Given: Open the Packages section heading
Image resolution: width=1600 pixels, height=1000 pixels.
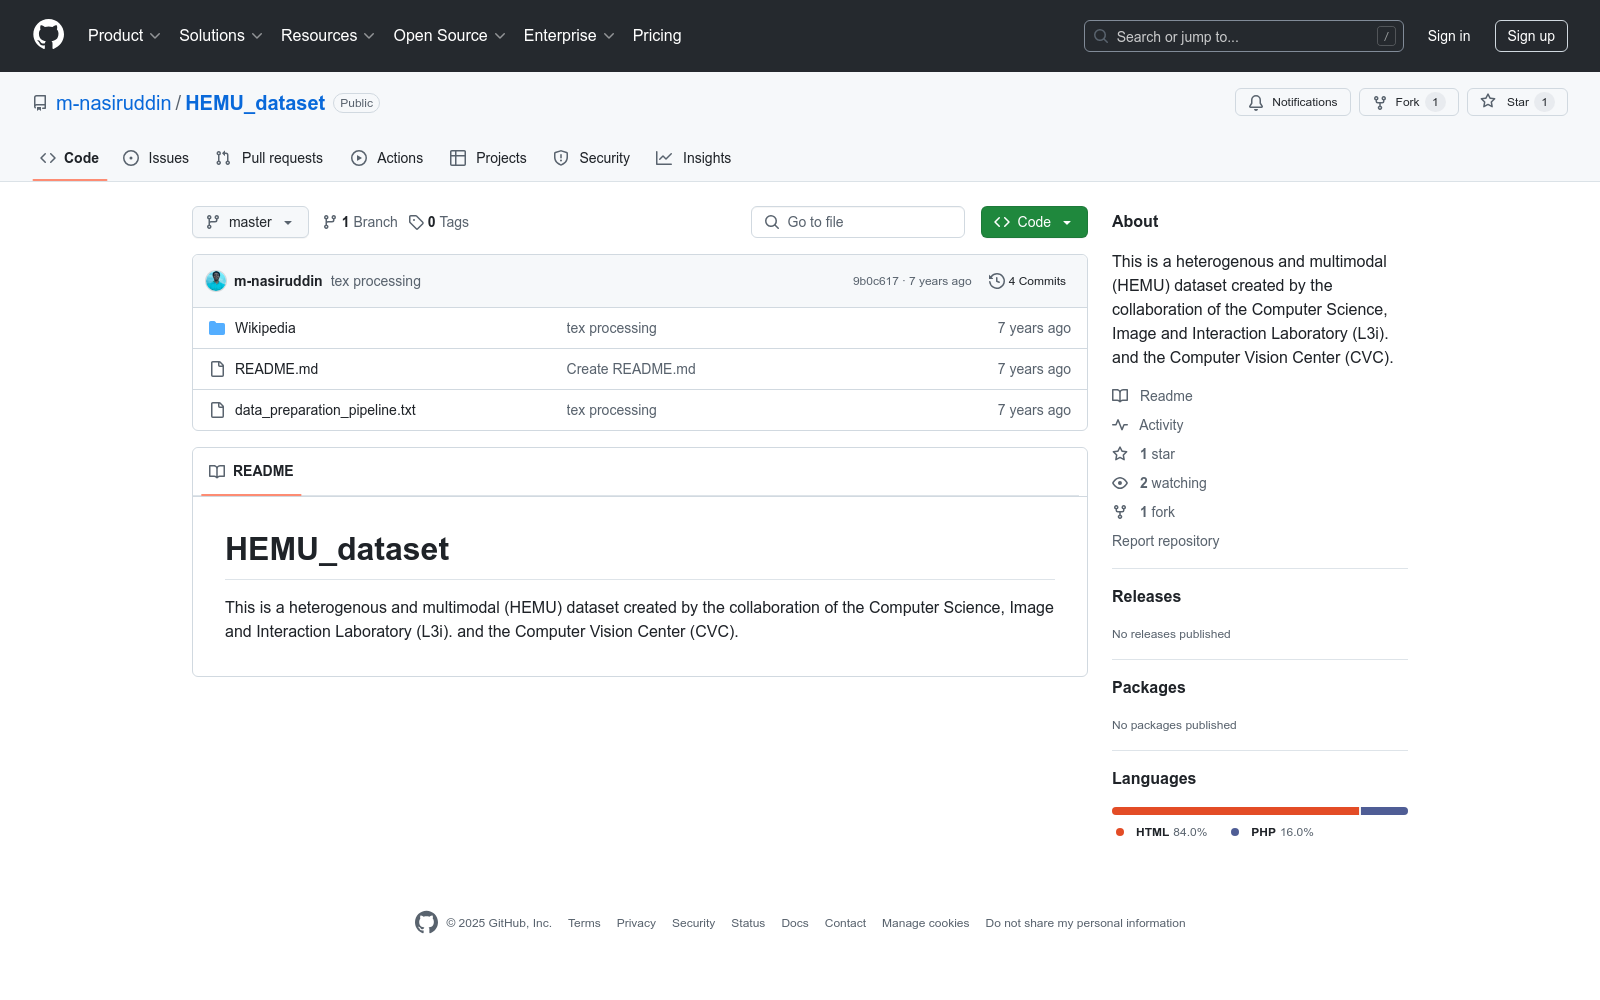Looking at the screenshot, I should [1148, 687].
